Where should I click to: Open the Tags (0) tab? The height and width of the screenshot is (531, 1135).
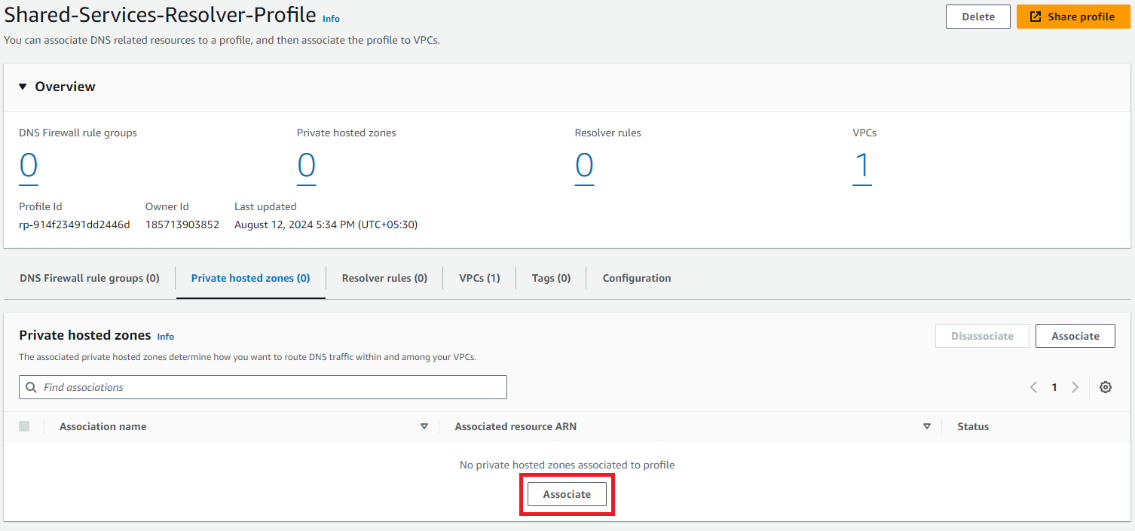(551, 278)
